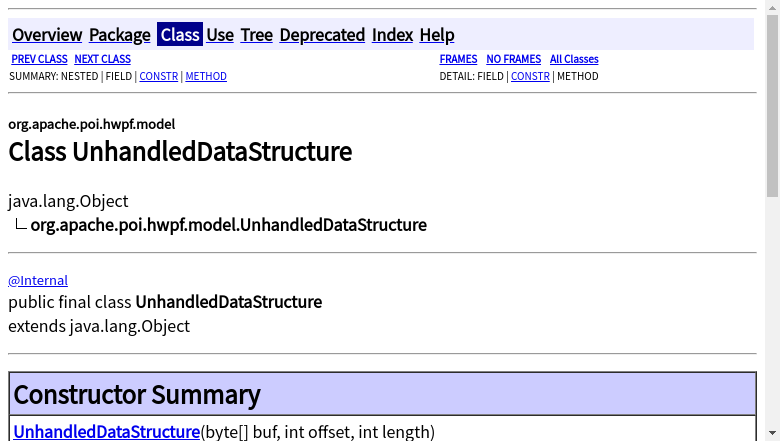The image size is (780, 441).
Task: Open the Help page
Action: [x=437, y=35]
